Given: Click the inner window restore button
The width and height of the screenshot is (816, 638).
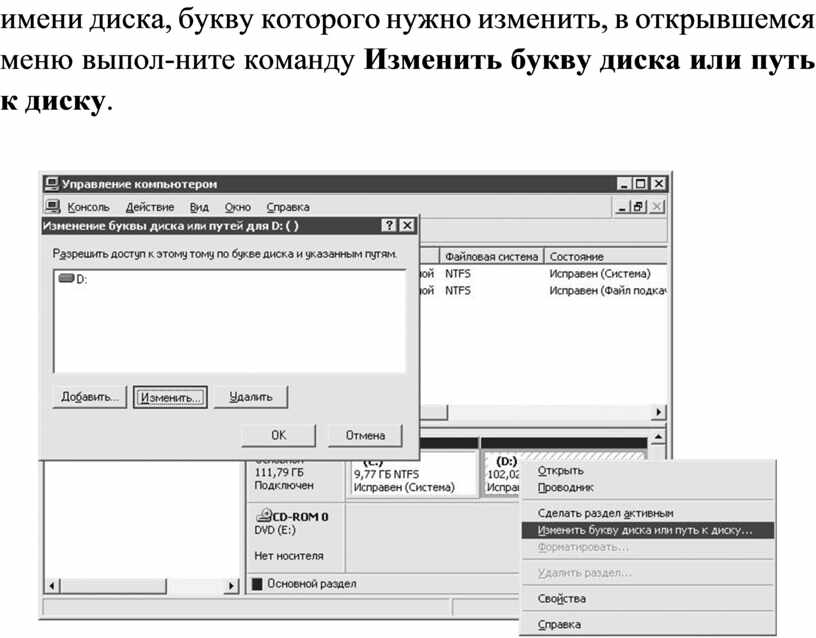Looking at the screenshot, I should [x=637, y=206].
